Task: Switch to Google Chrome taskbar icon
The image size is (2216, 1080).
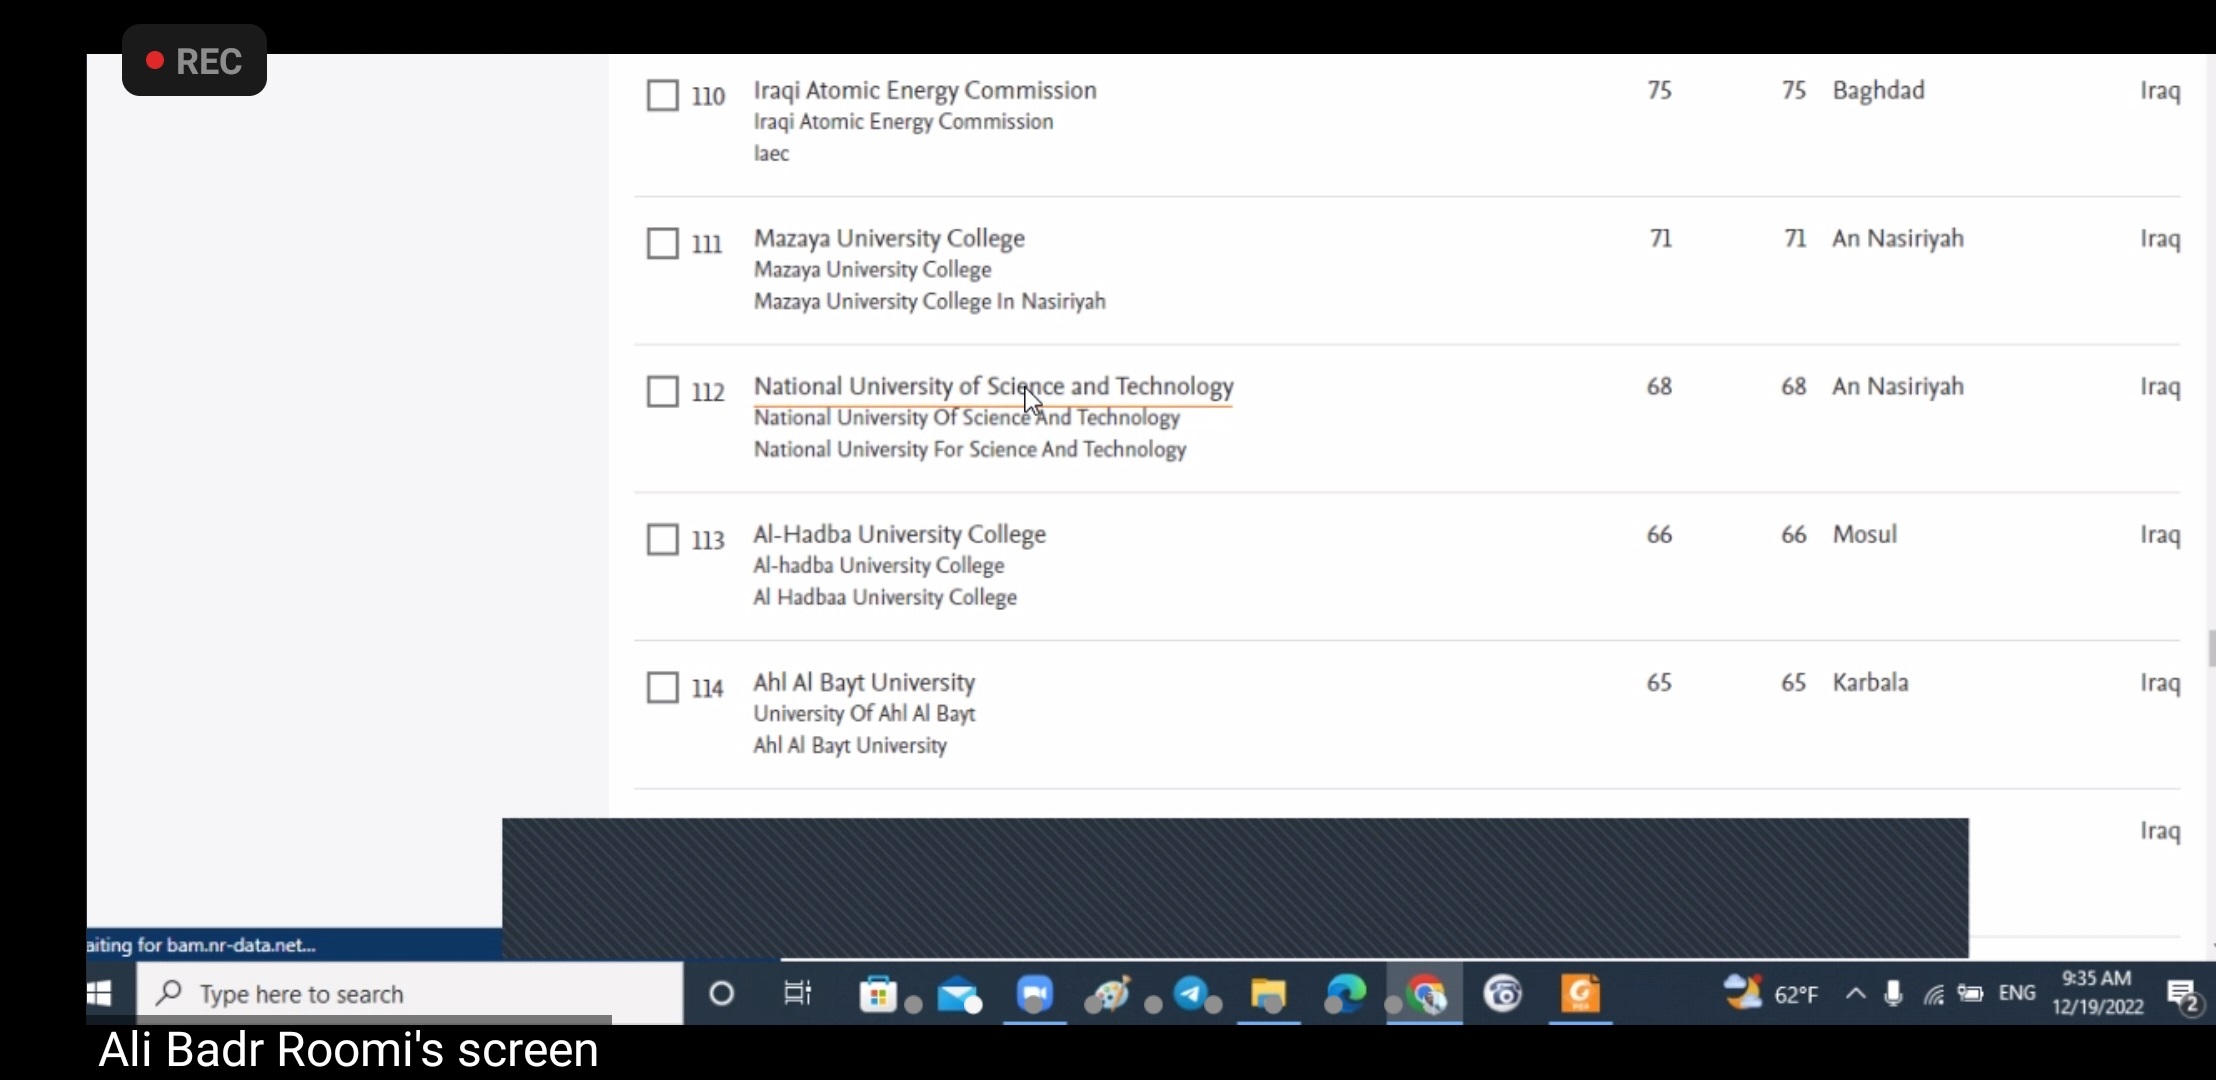Action: point(1424,994)
